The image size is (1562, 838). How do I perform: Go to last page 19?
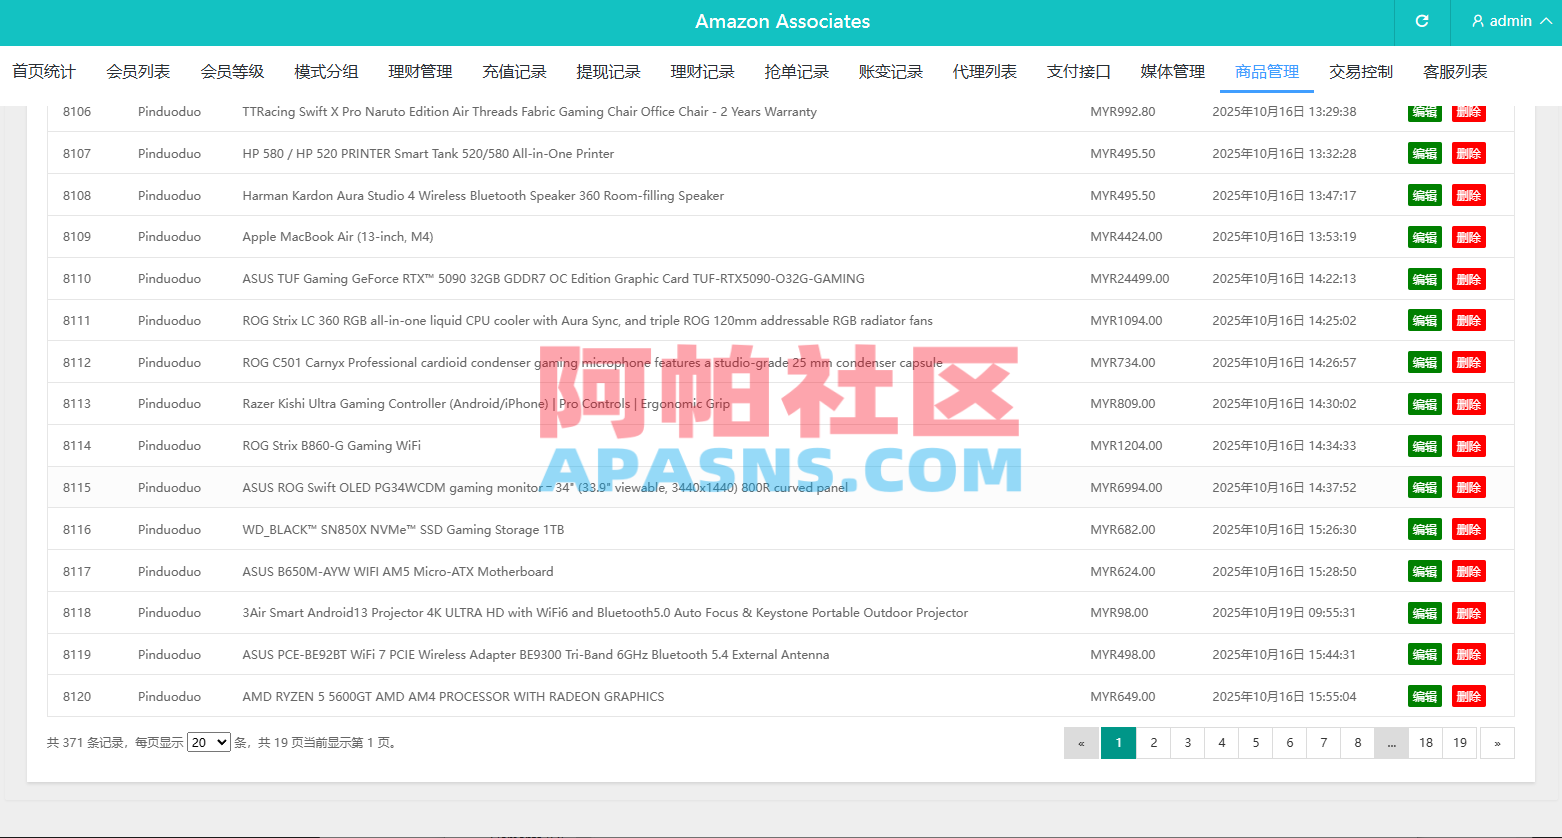click(x=1460, y=743)
